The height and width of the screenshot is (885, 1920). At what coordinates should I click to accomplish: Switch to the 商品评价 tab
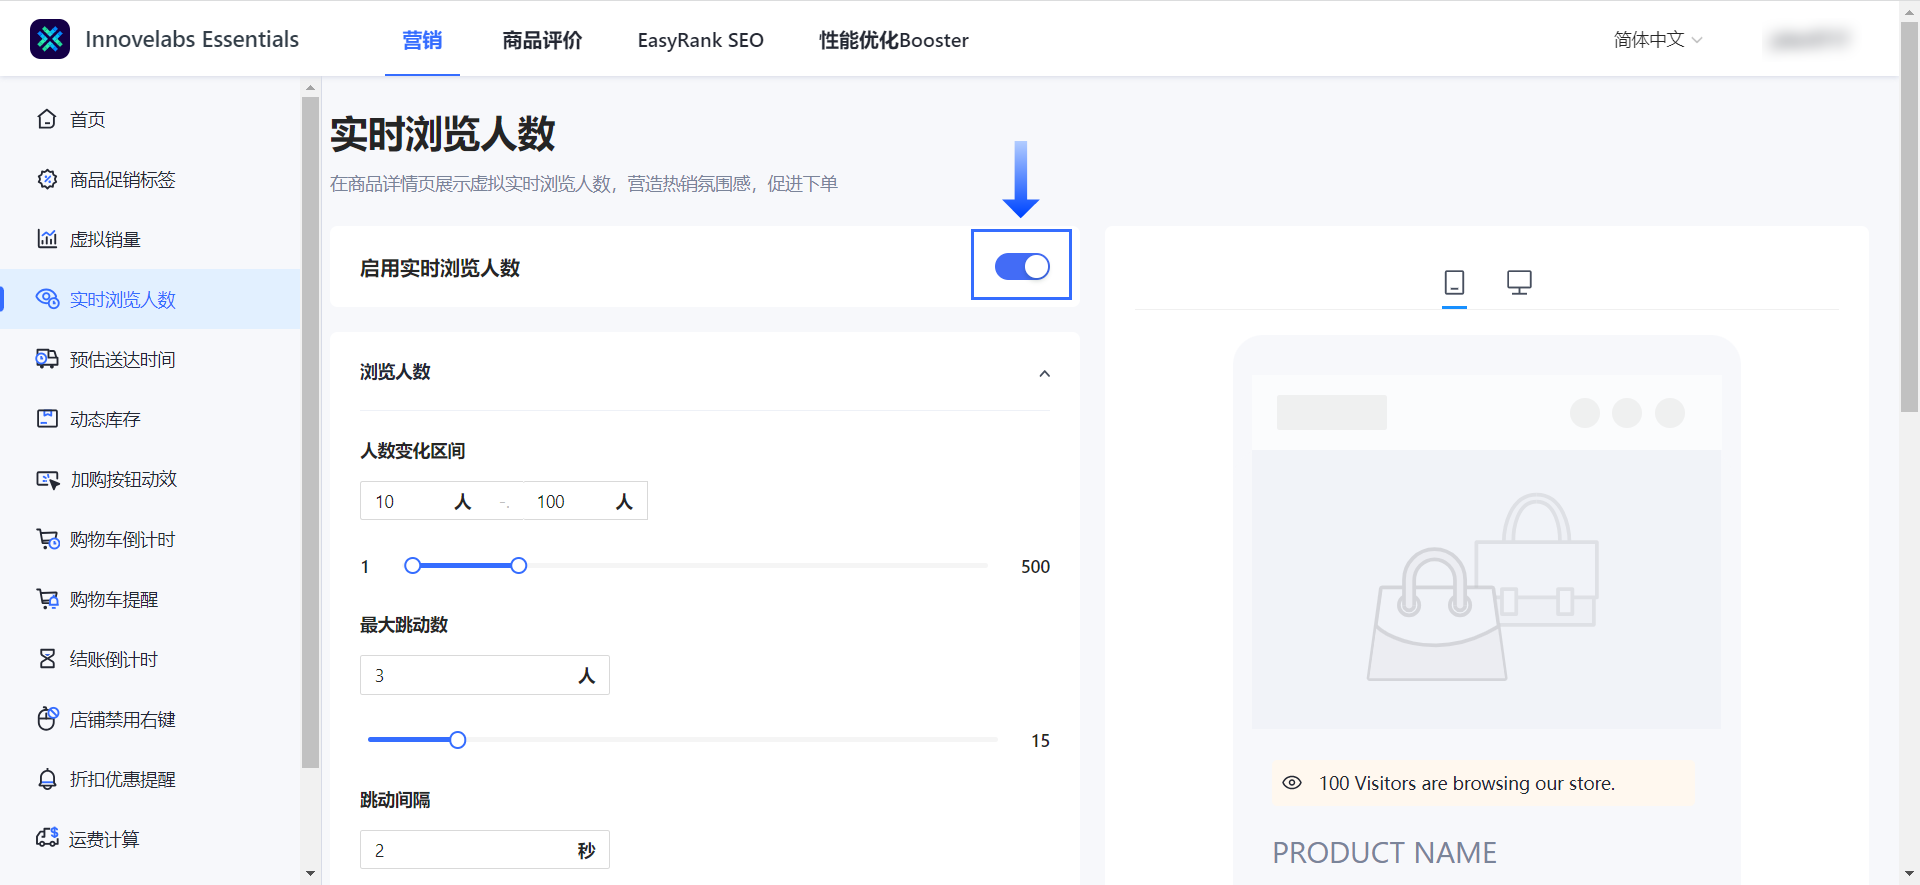(542, 40)
